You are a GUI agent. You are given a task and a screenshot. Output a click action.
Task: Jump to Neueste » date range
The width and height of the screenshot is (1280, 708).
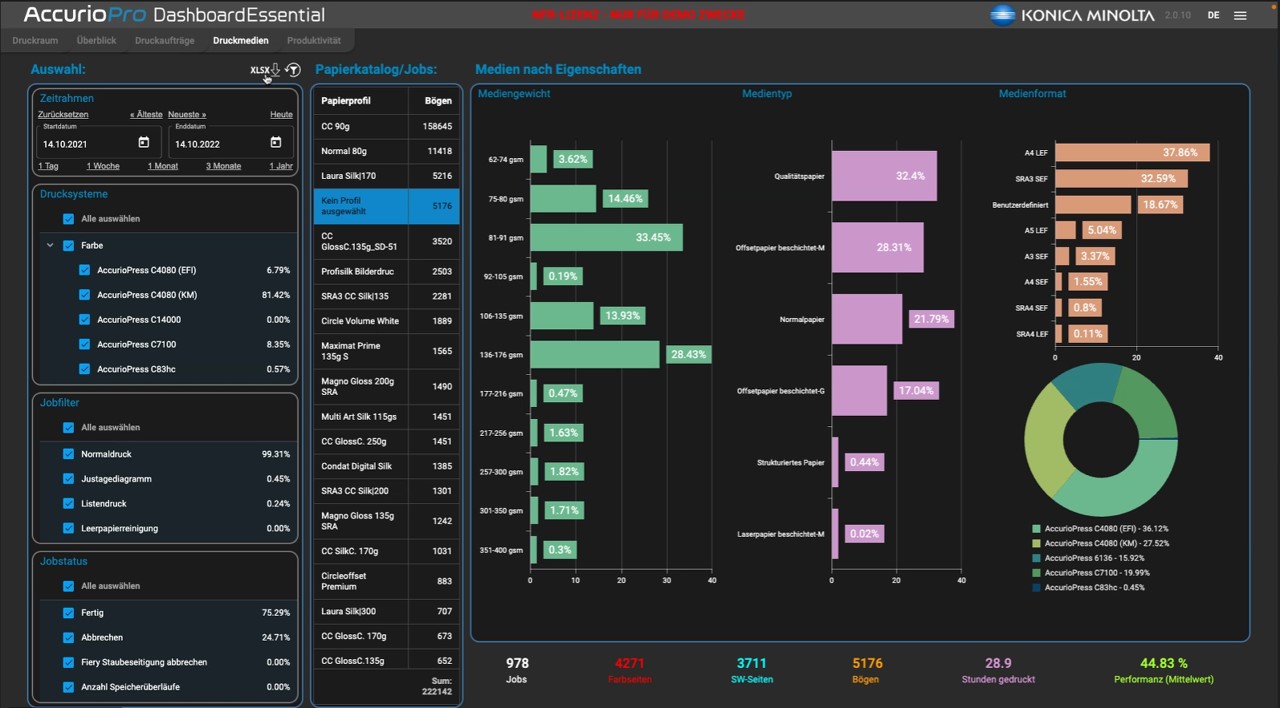click(187, 115)
